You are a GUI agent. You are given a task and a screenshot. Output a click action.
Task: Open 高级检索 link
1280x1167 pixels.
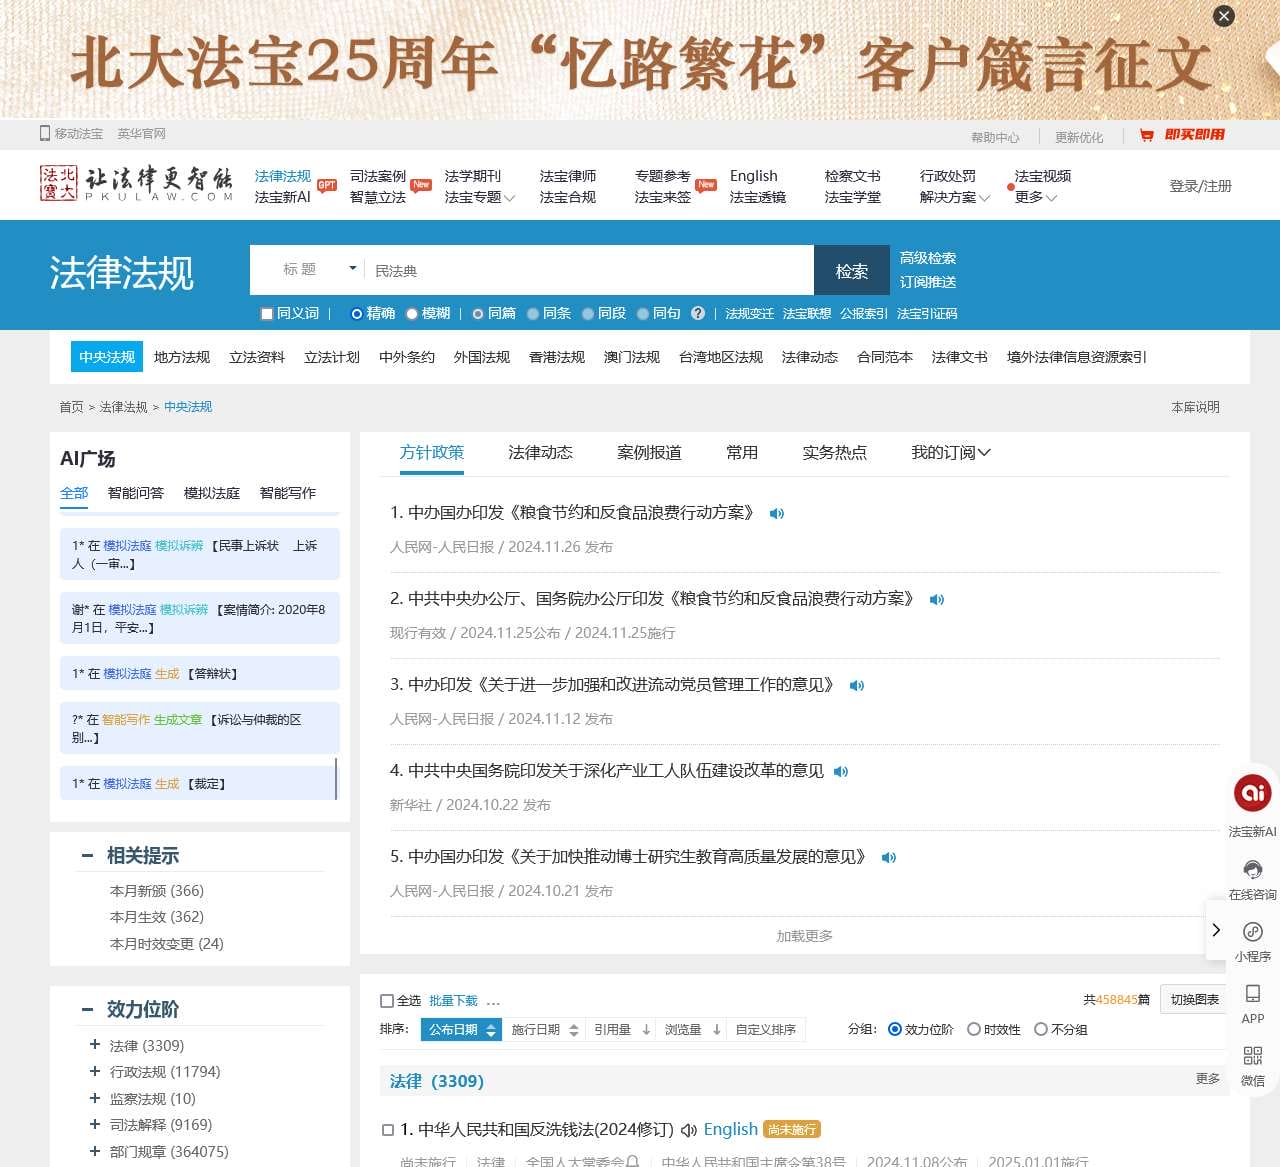928,258
